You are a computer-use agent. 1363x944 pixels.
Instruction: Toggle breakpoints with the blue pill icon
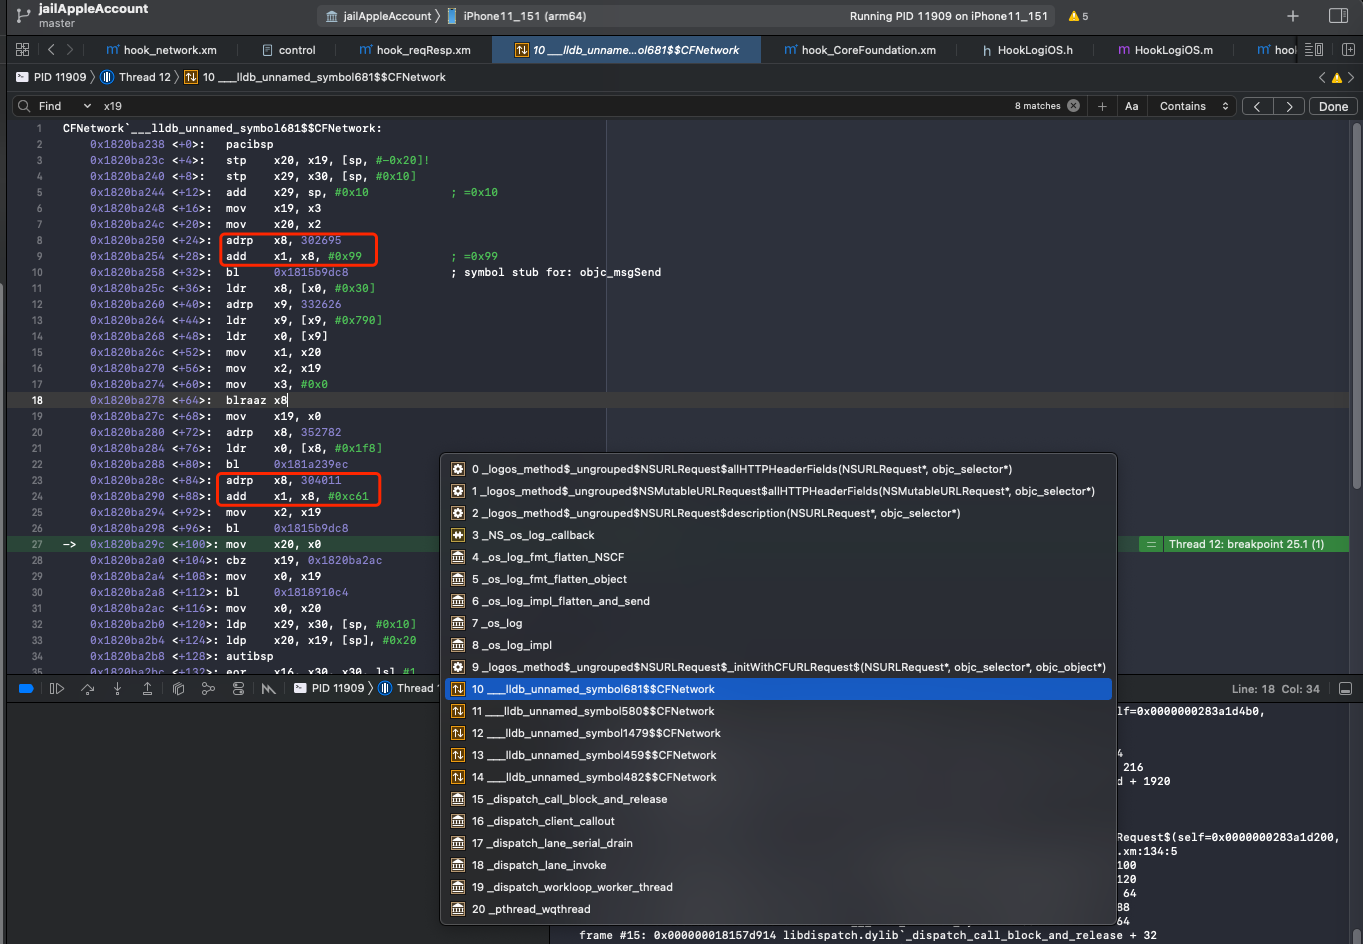click(26, 688)
